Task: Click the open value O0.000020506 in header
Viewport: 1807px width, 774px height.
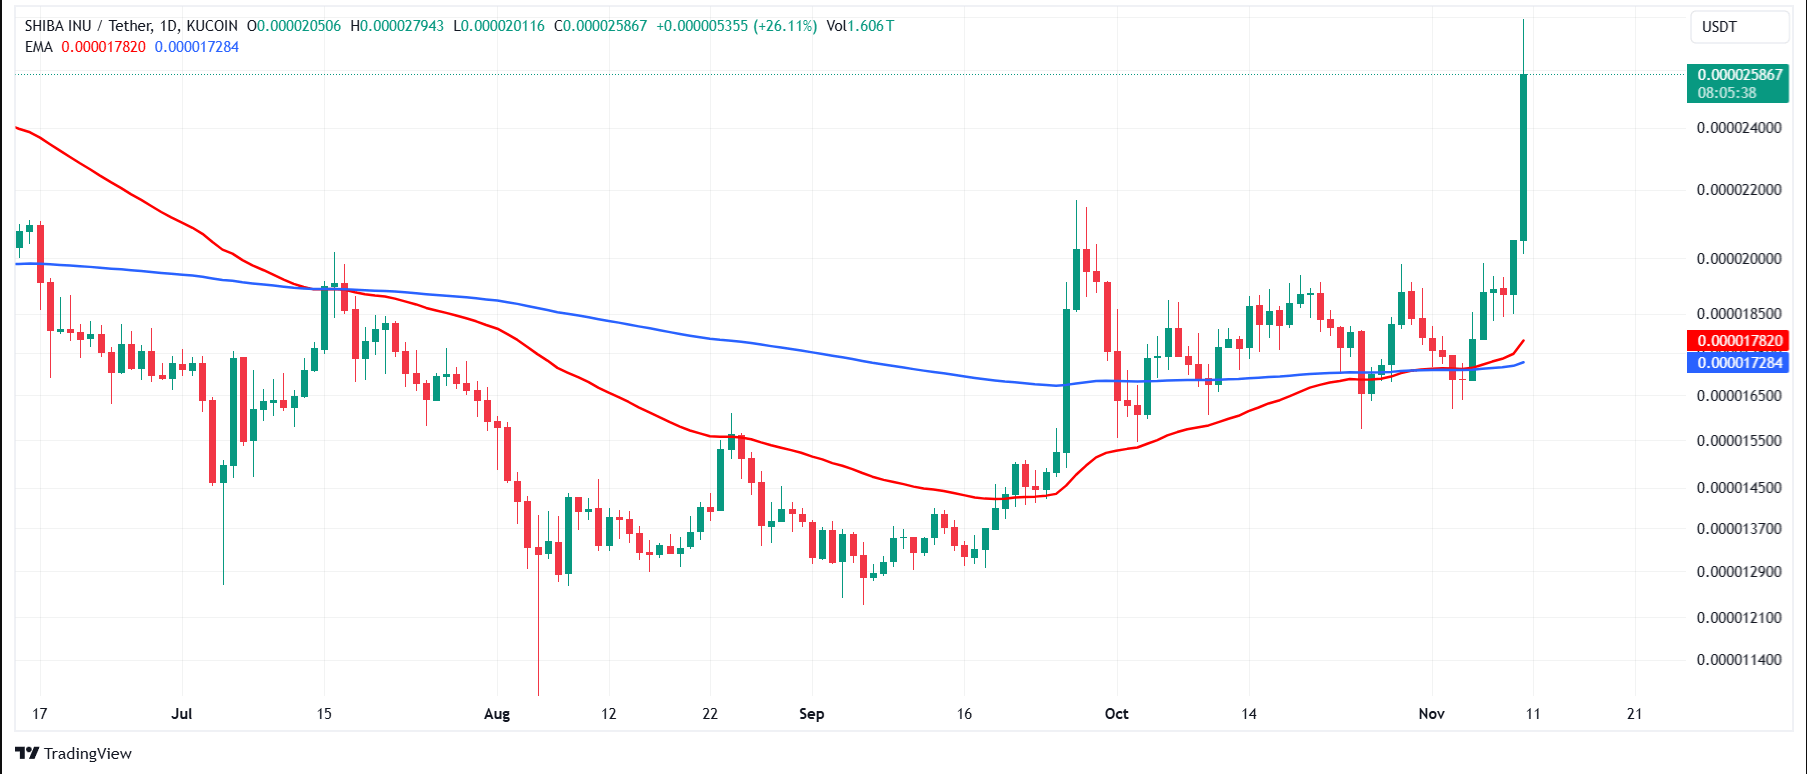Action: [x=294, y=26]
